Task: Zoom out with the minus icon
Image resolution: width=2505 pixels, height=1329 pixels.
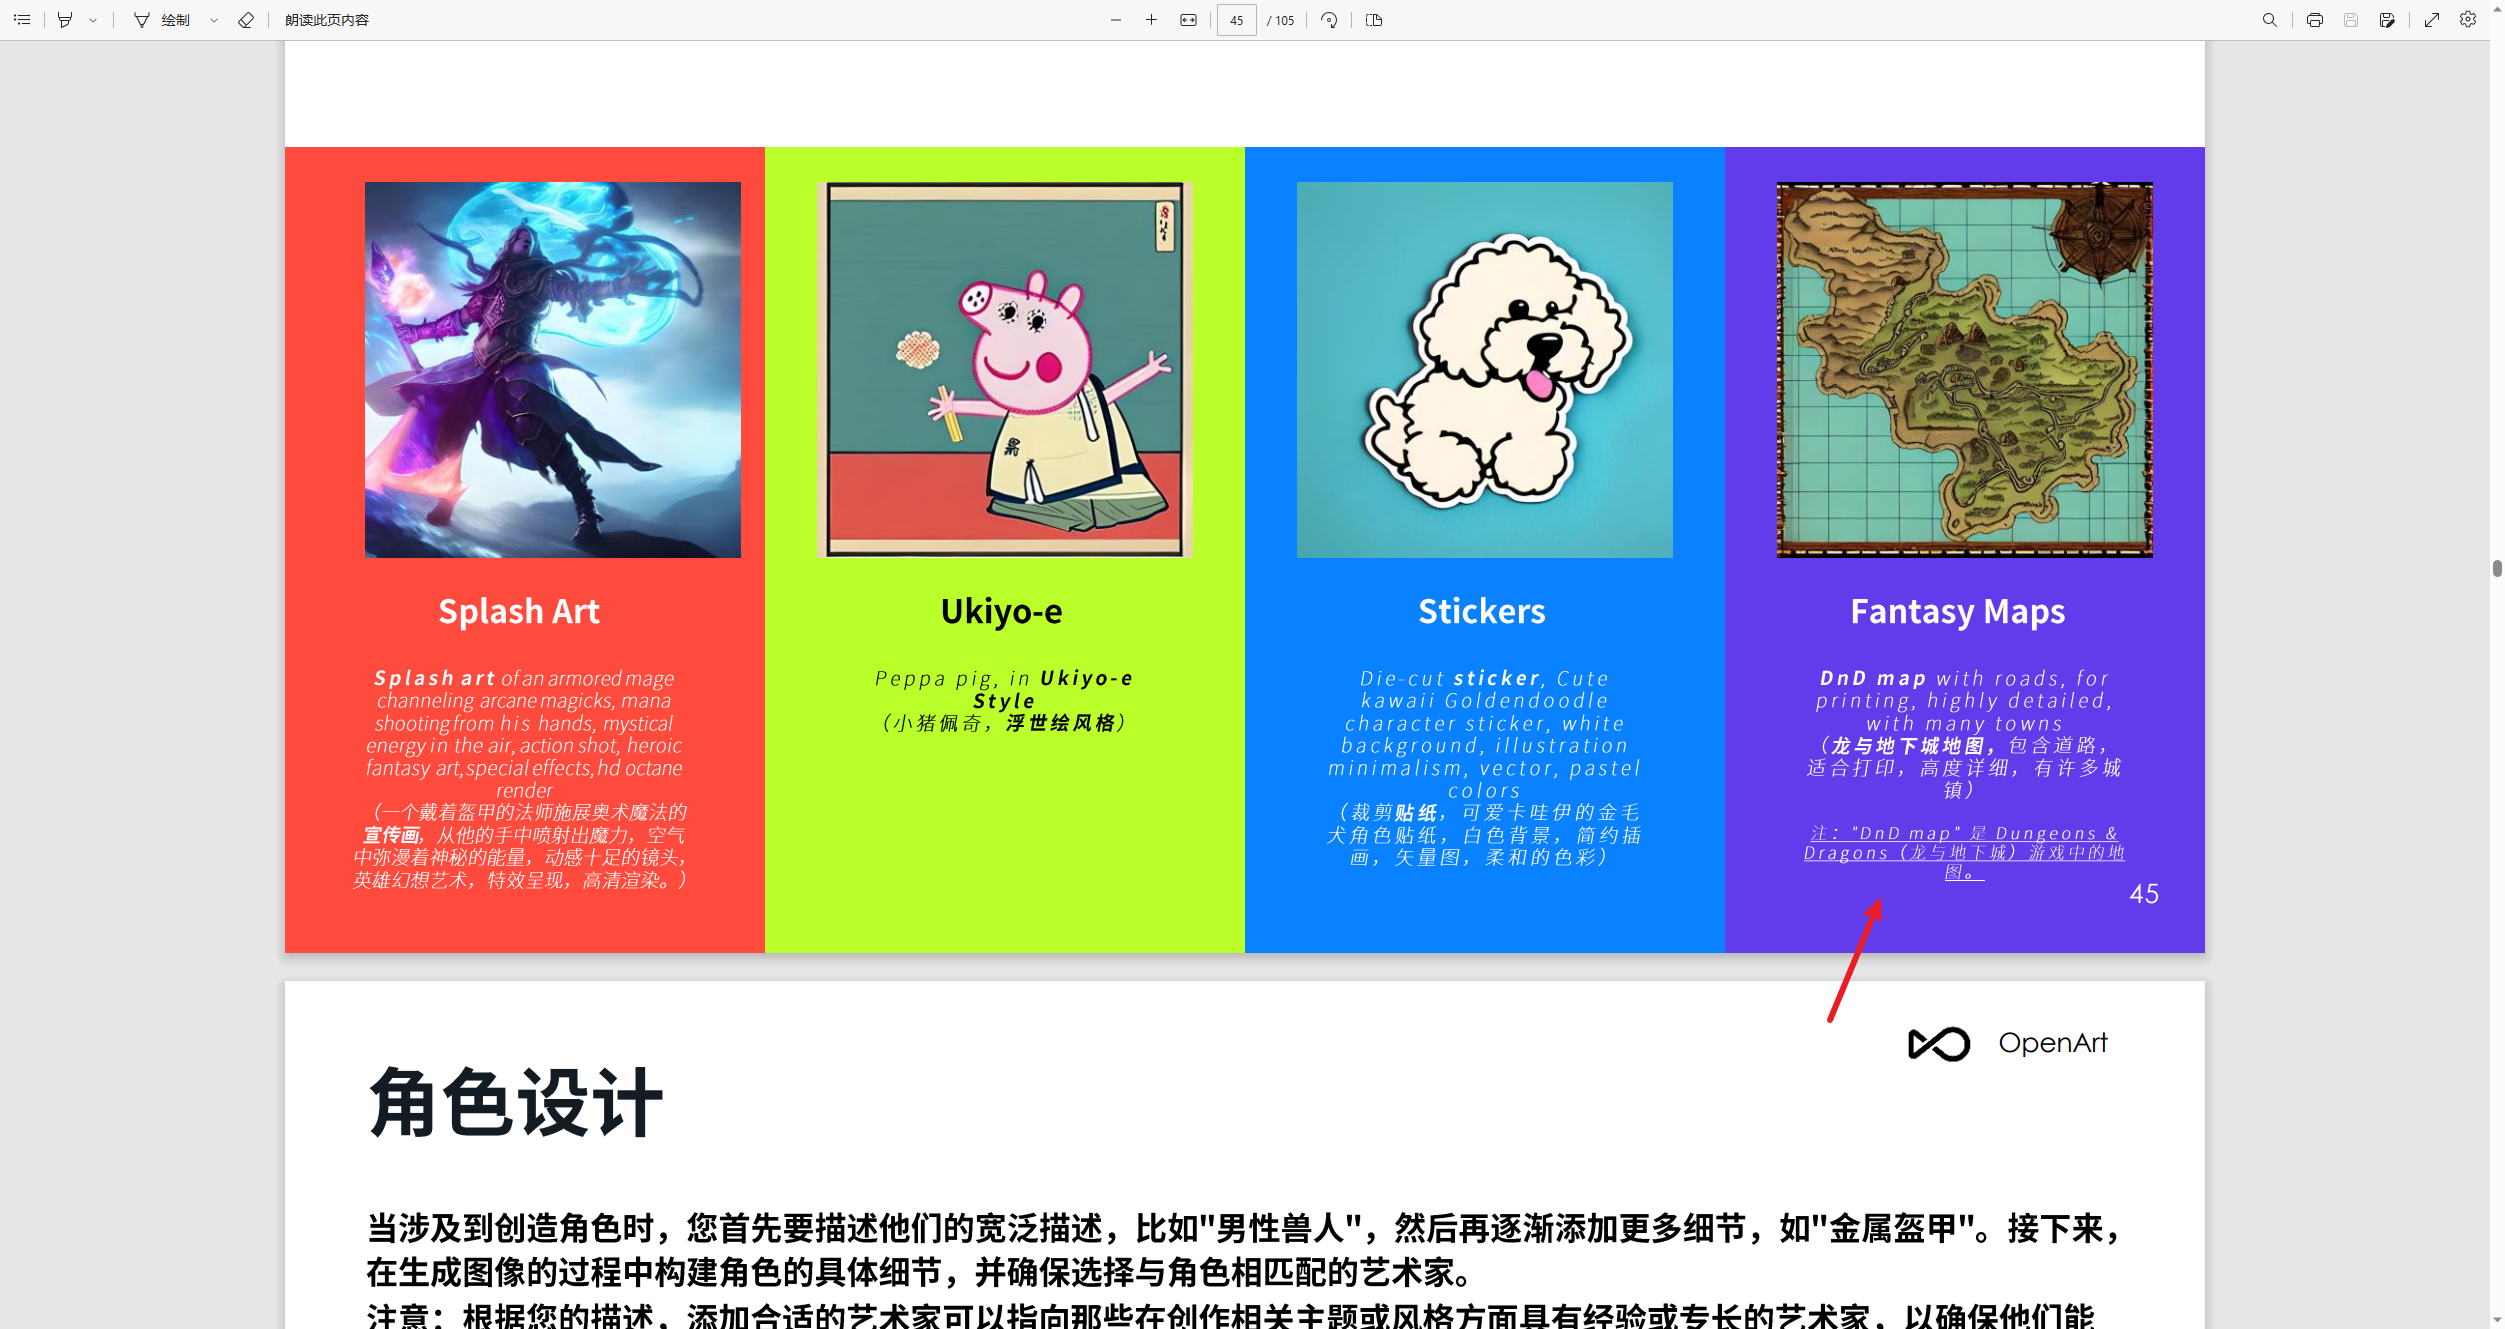Action: tap(1116, 20)
